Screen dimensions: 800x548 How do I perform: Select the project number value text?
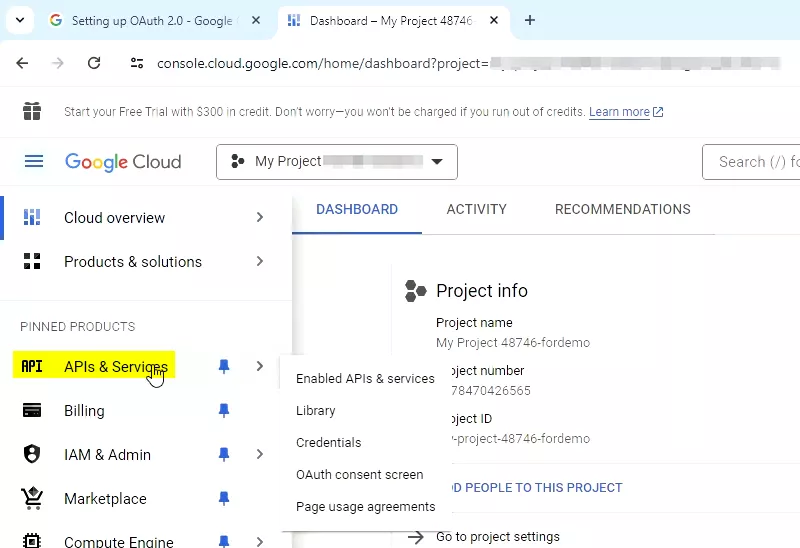pos(491,391)
